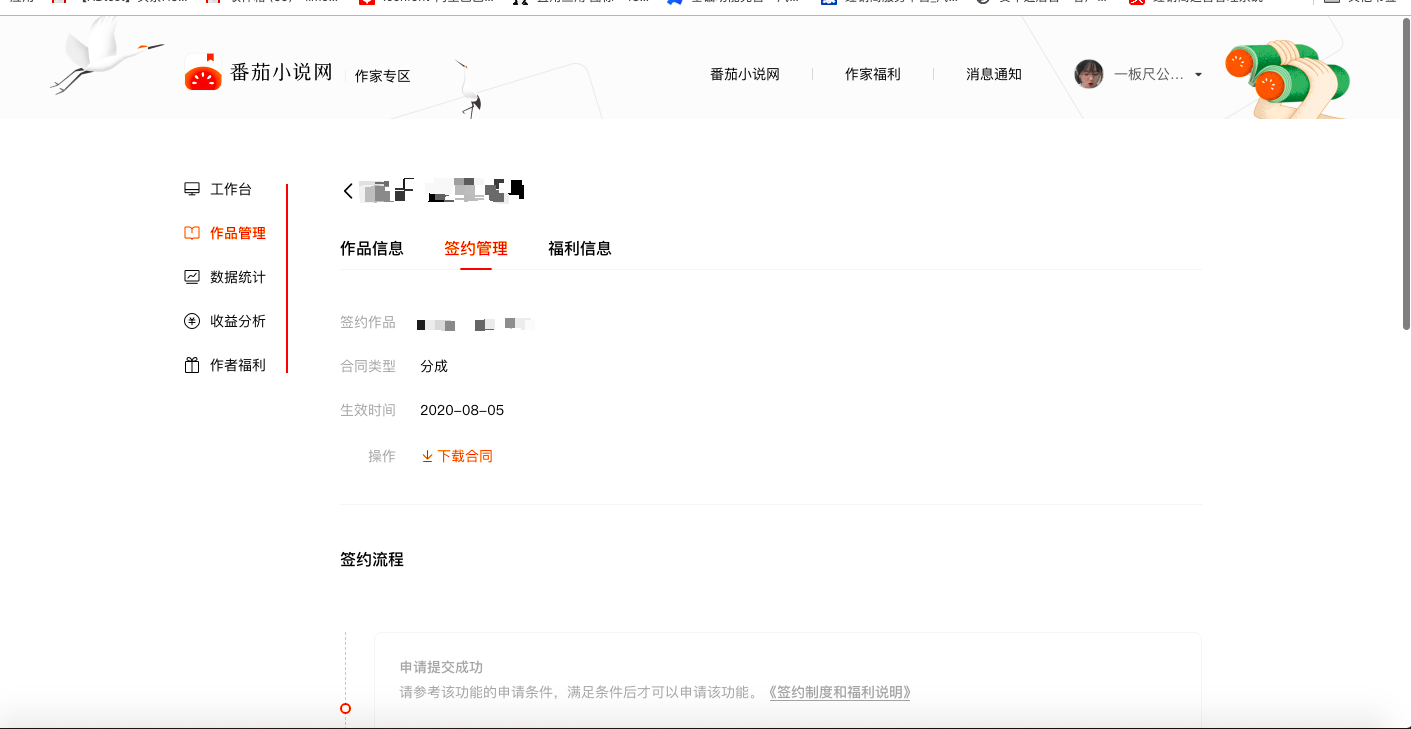
Task: Open 作家福利 in top navigation
Action: [x=873, y=74]
